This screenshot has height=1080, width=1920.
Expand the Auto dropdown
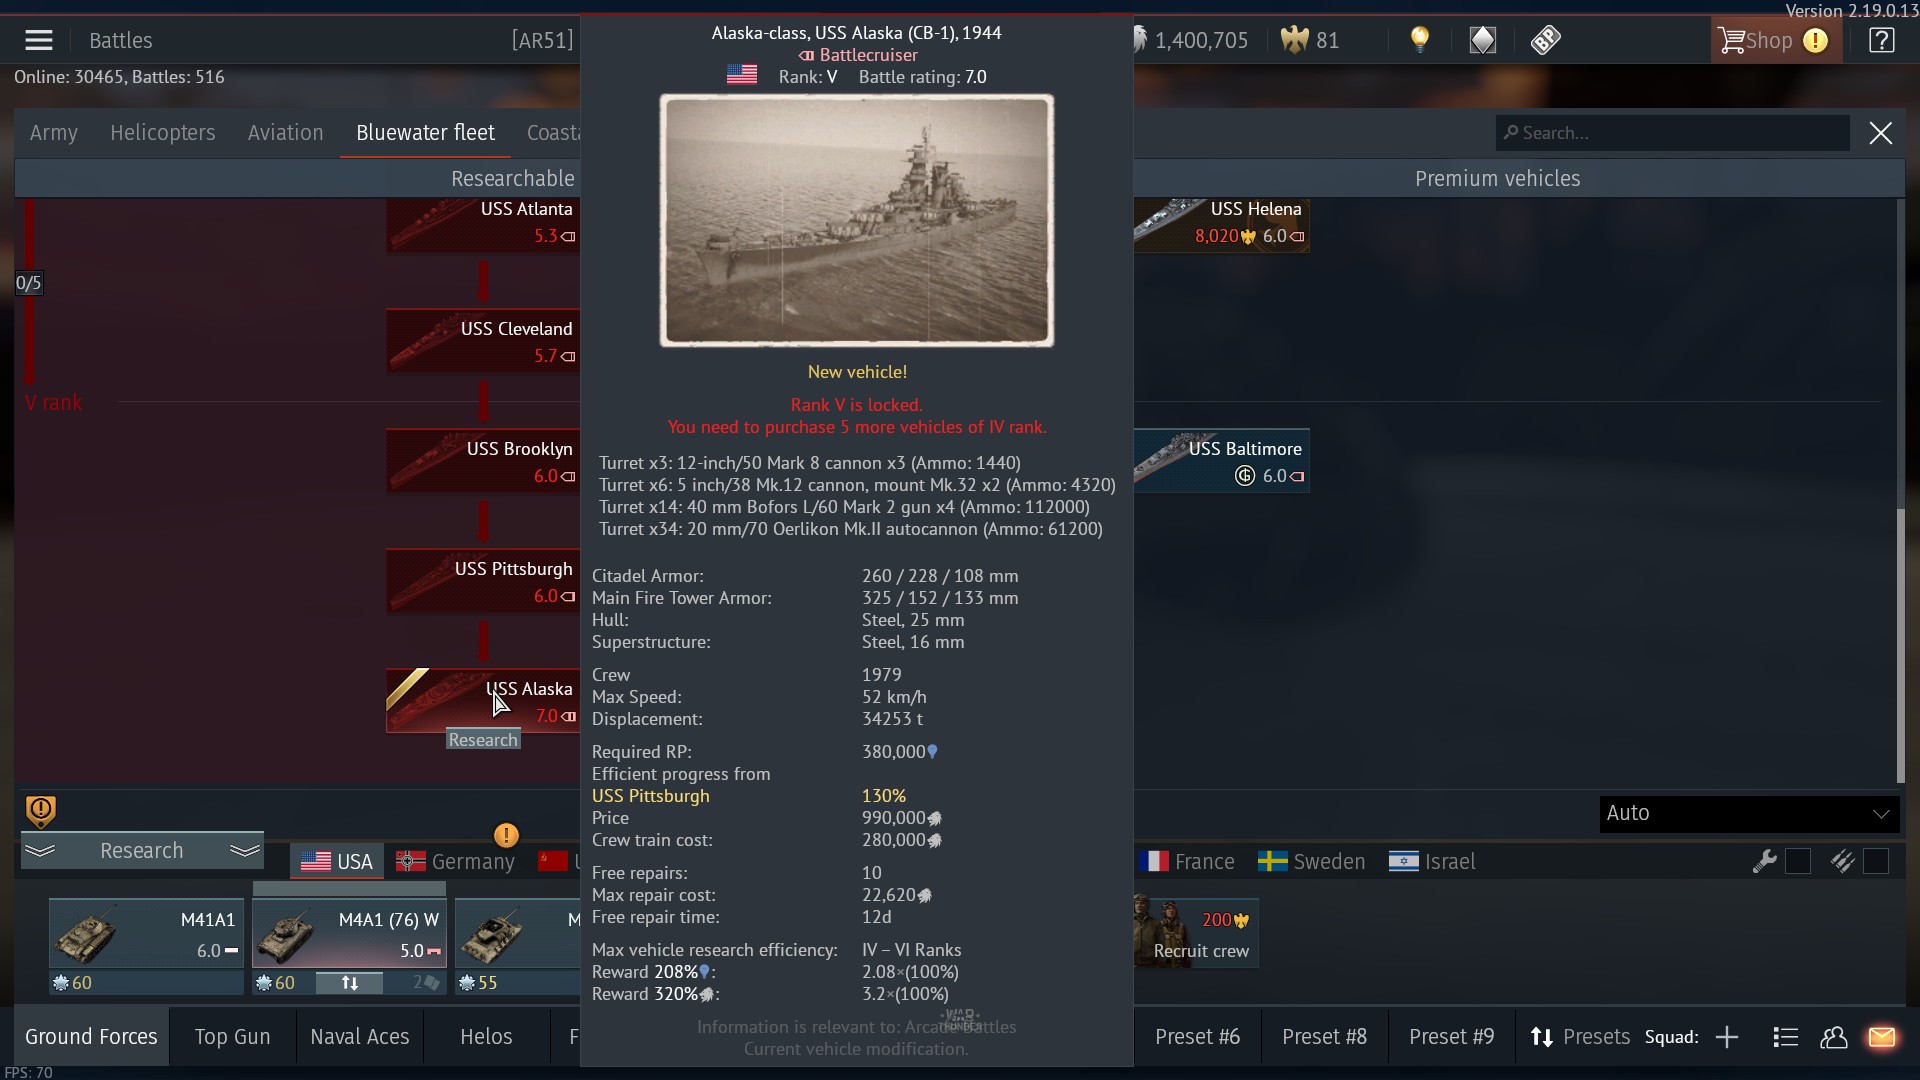click(x=1749, y=813)
